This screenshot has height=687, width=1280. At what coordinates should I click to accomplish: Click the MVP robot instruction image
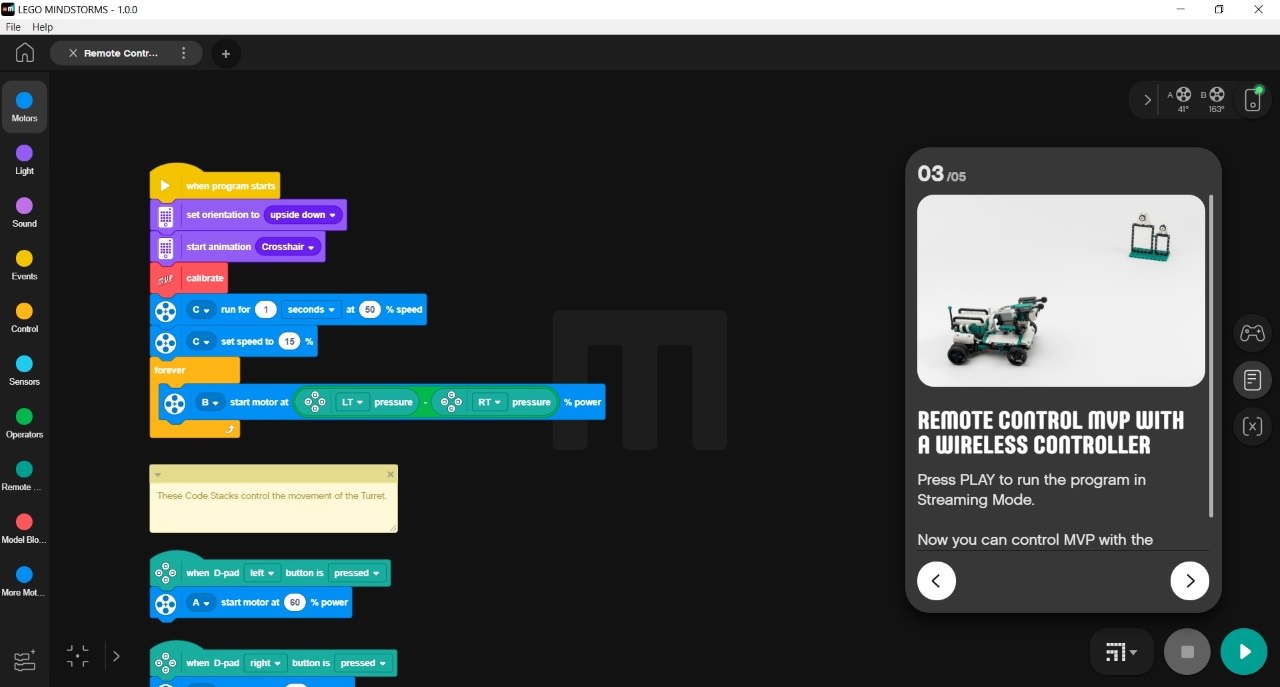pyautogui.click(x=1061, y=290)
